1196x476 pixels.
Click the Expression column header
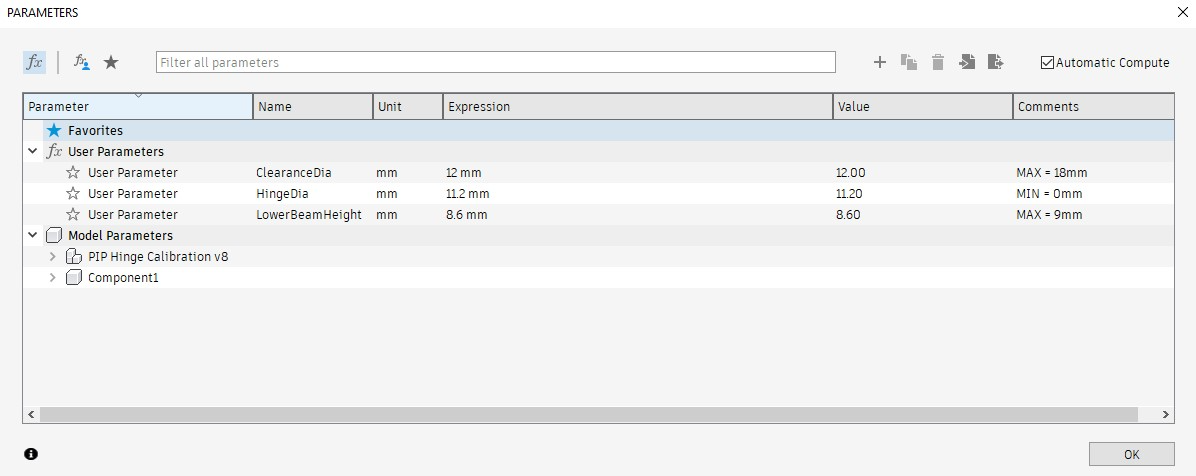tap(638, 107)
